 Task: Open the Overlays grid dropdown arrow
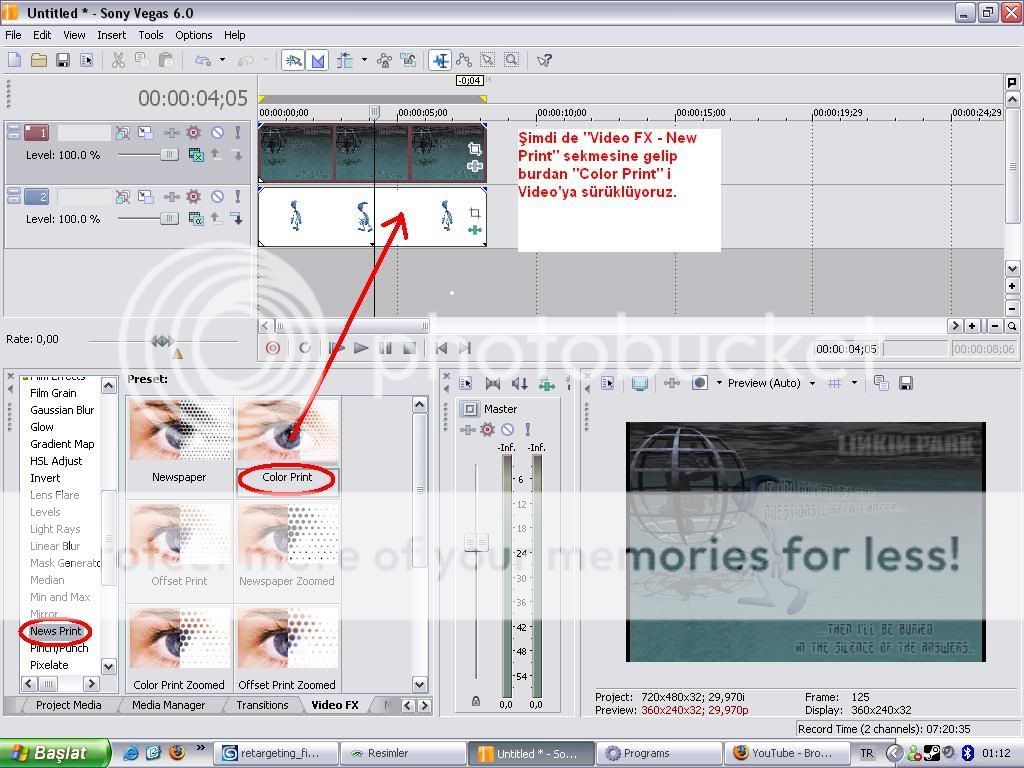854,383
